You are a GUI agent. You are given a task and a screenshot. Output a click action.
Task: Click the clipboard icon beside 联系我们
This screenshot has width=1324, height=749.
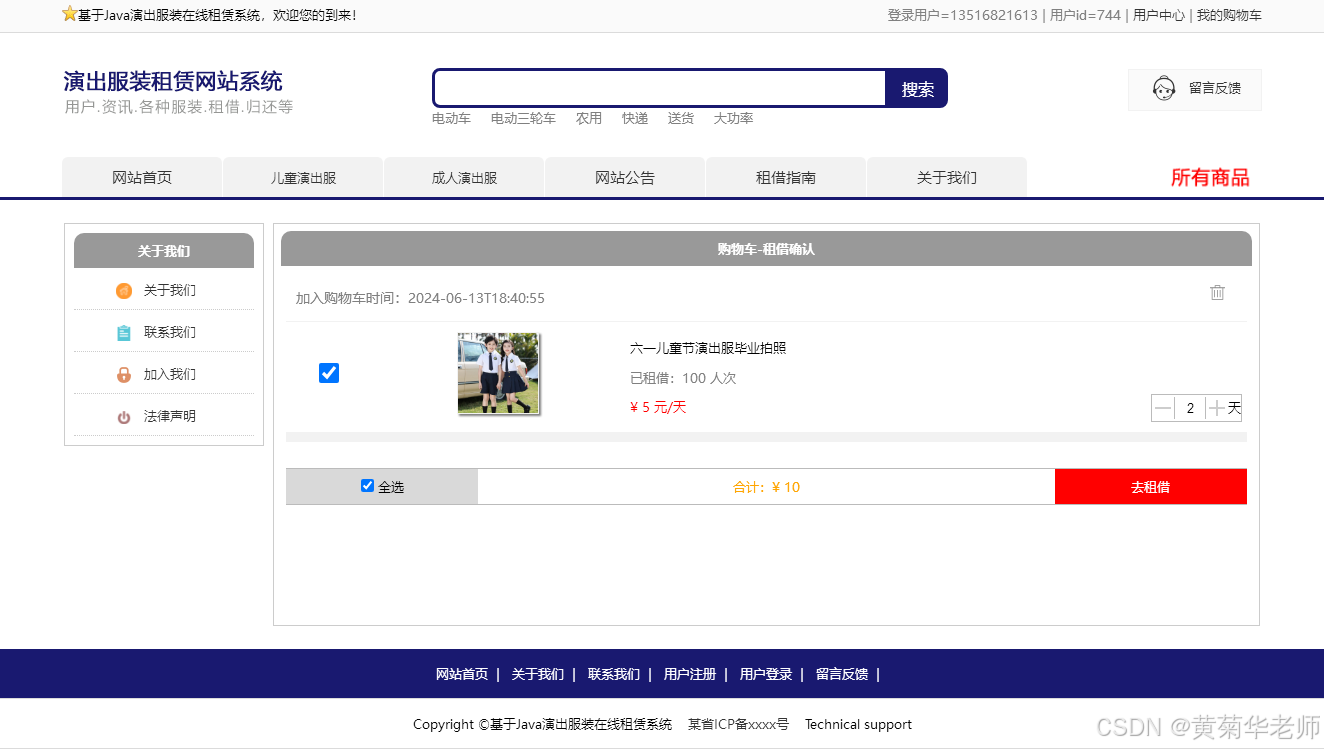tap(124, 333)
